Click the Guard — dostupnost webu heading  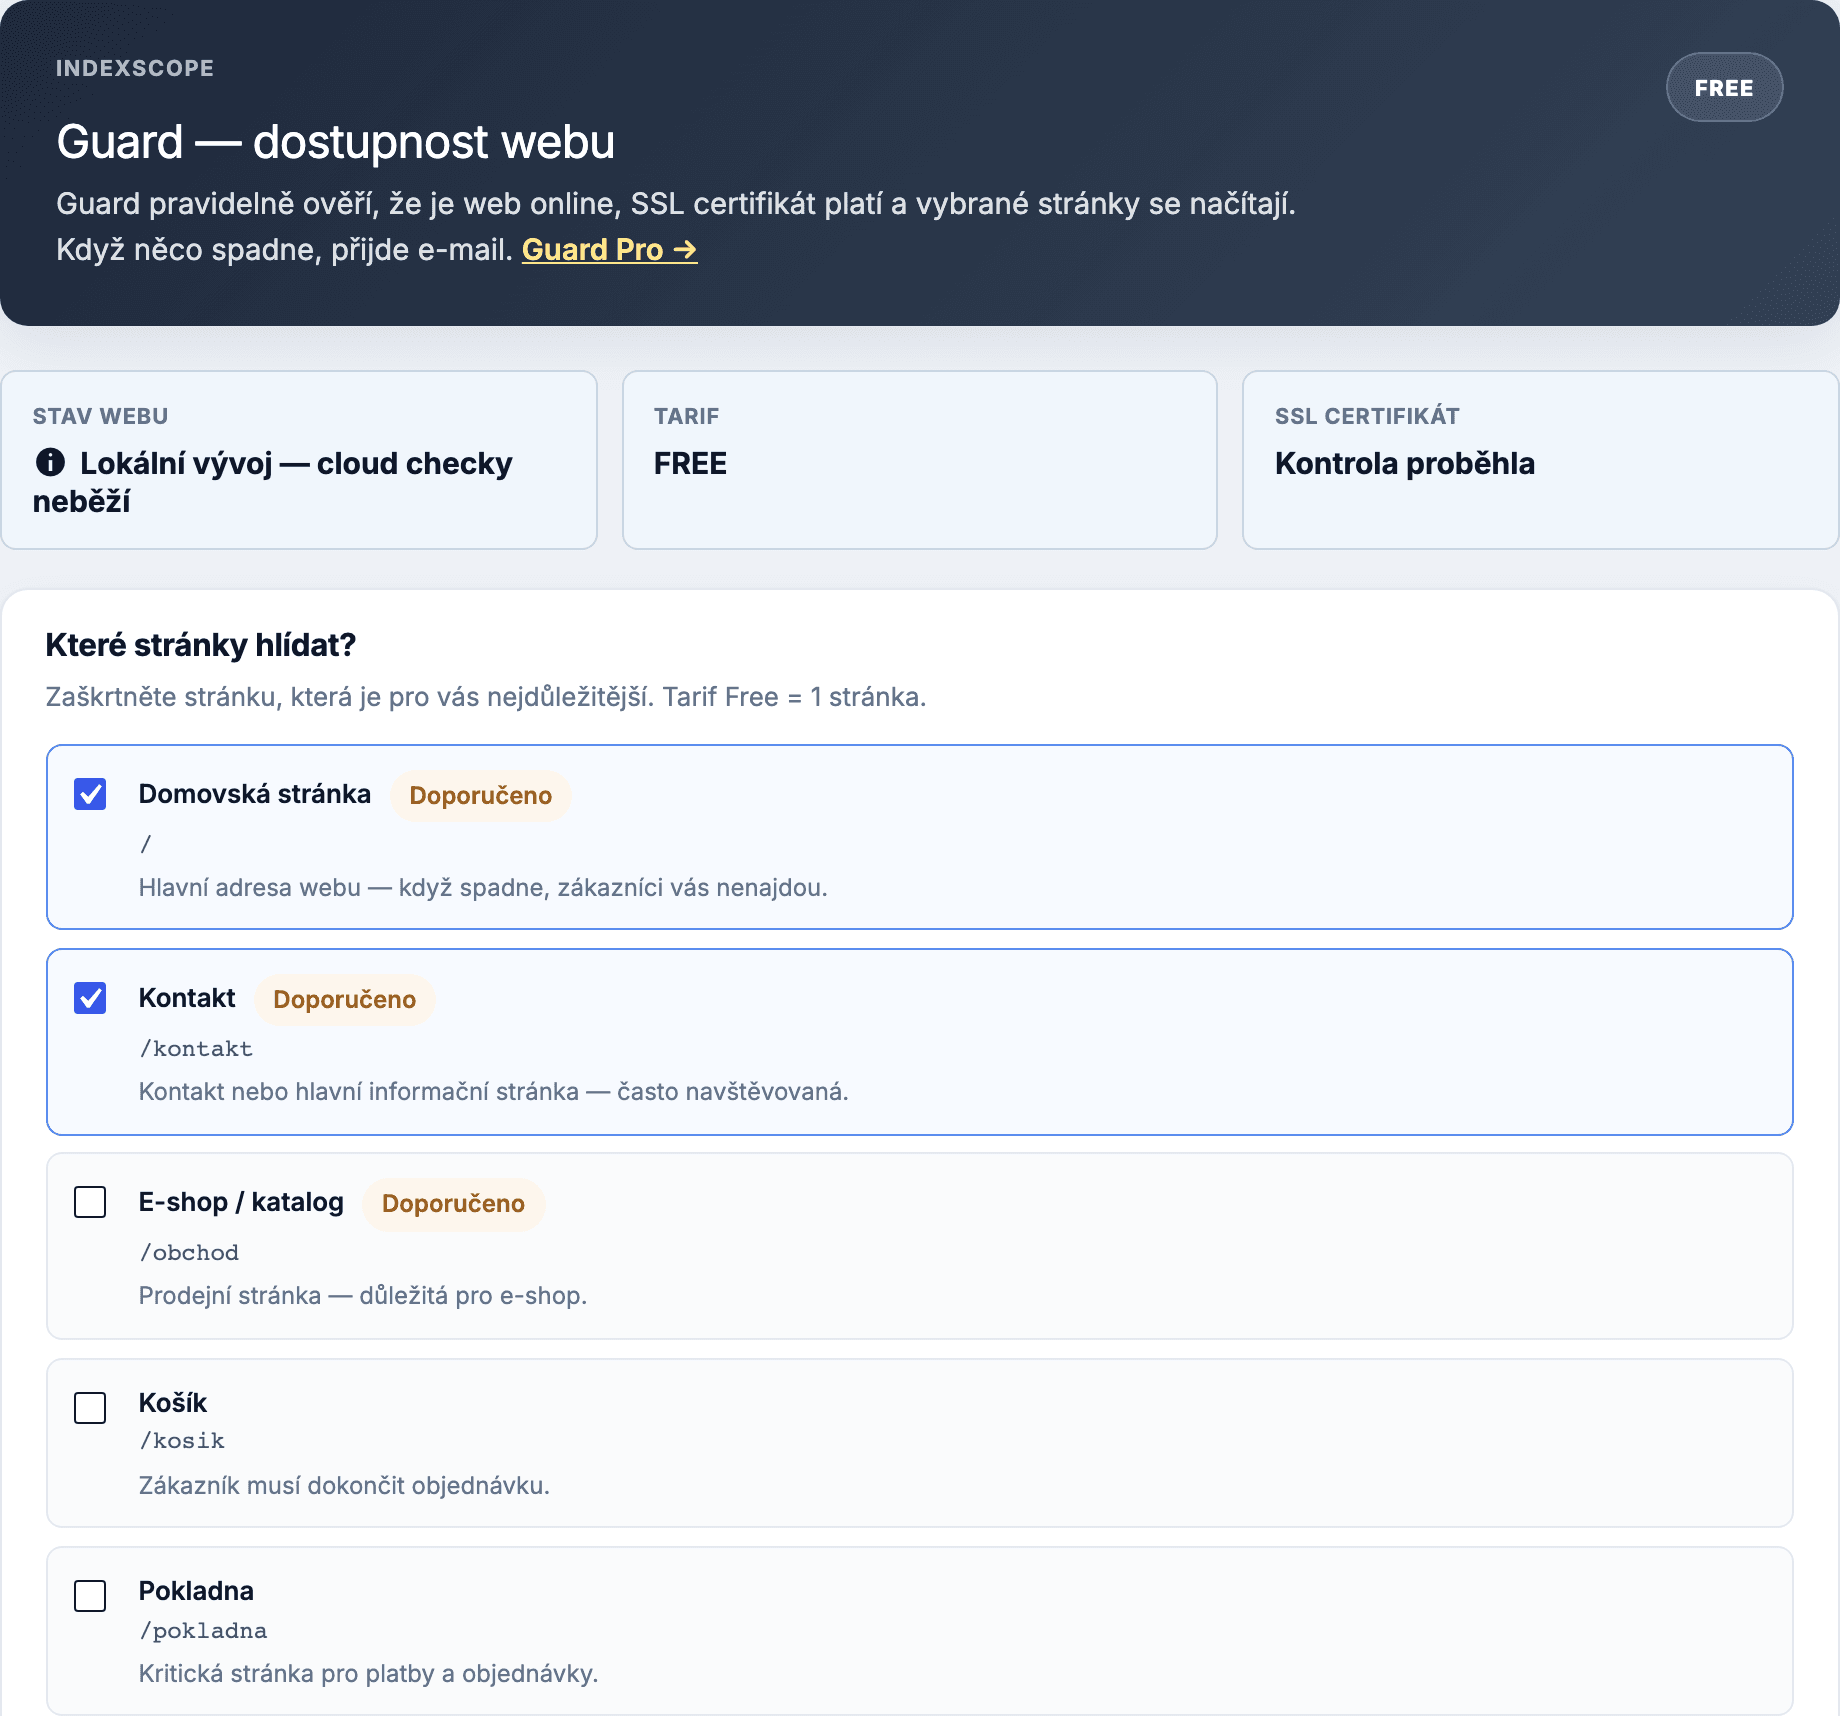336,142
